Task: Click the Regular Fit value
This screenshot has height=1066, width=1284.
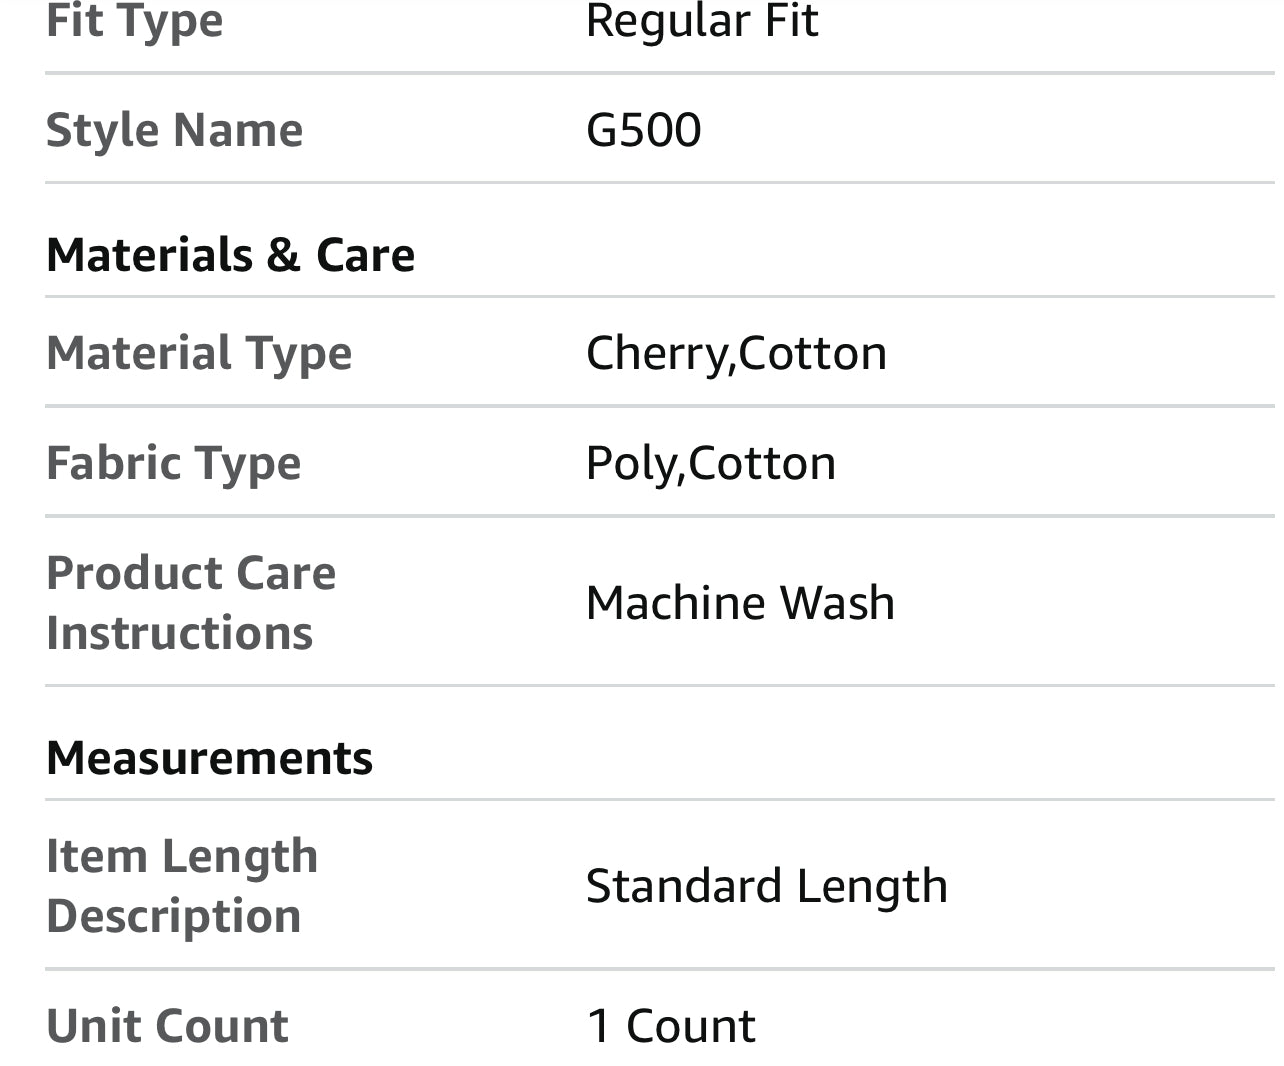Action: click(702, 20)
